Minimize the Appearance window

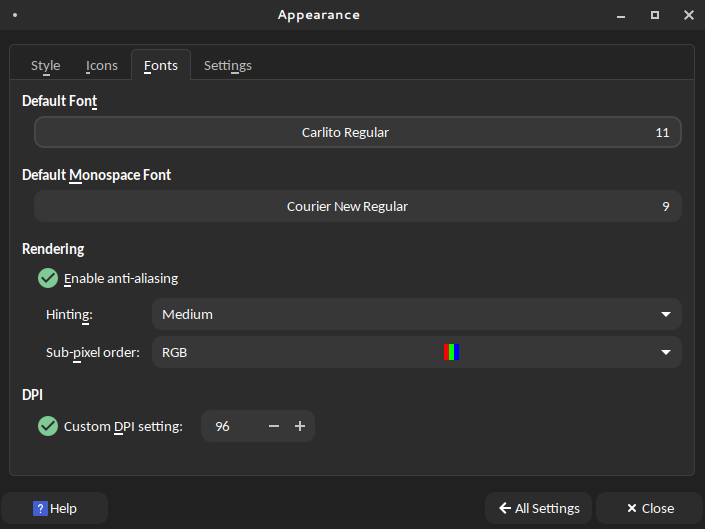(622, 15)
